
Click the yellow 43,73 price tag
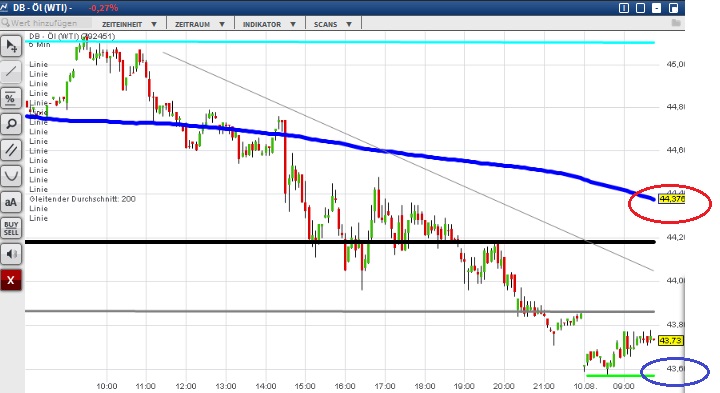pyautogui.click(x=670, y=340)
